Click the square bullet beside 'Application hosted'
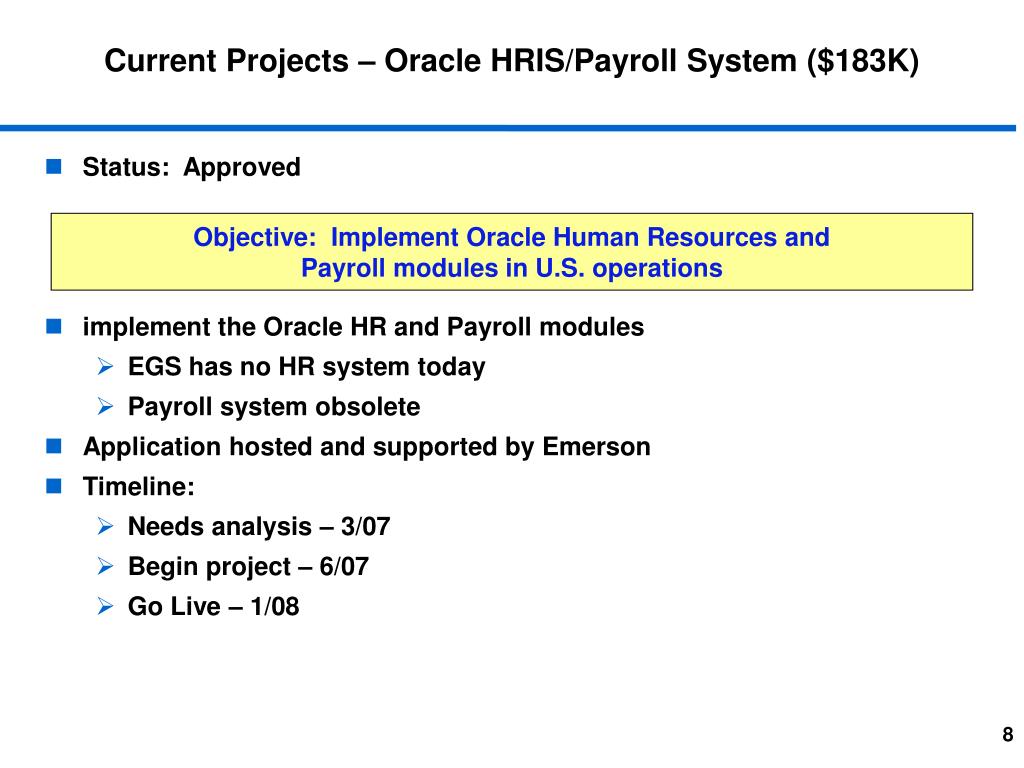 [54, 446]
